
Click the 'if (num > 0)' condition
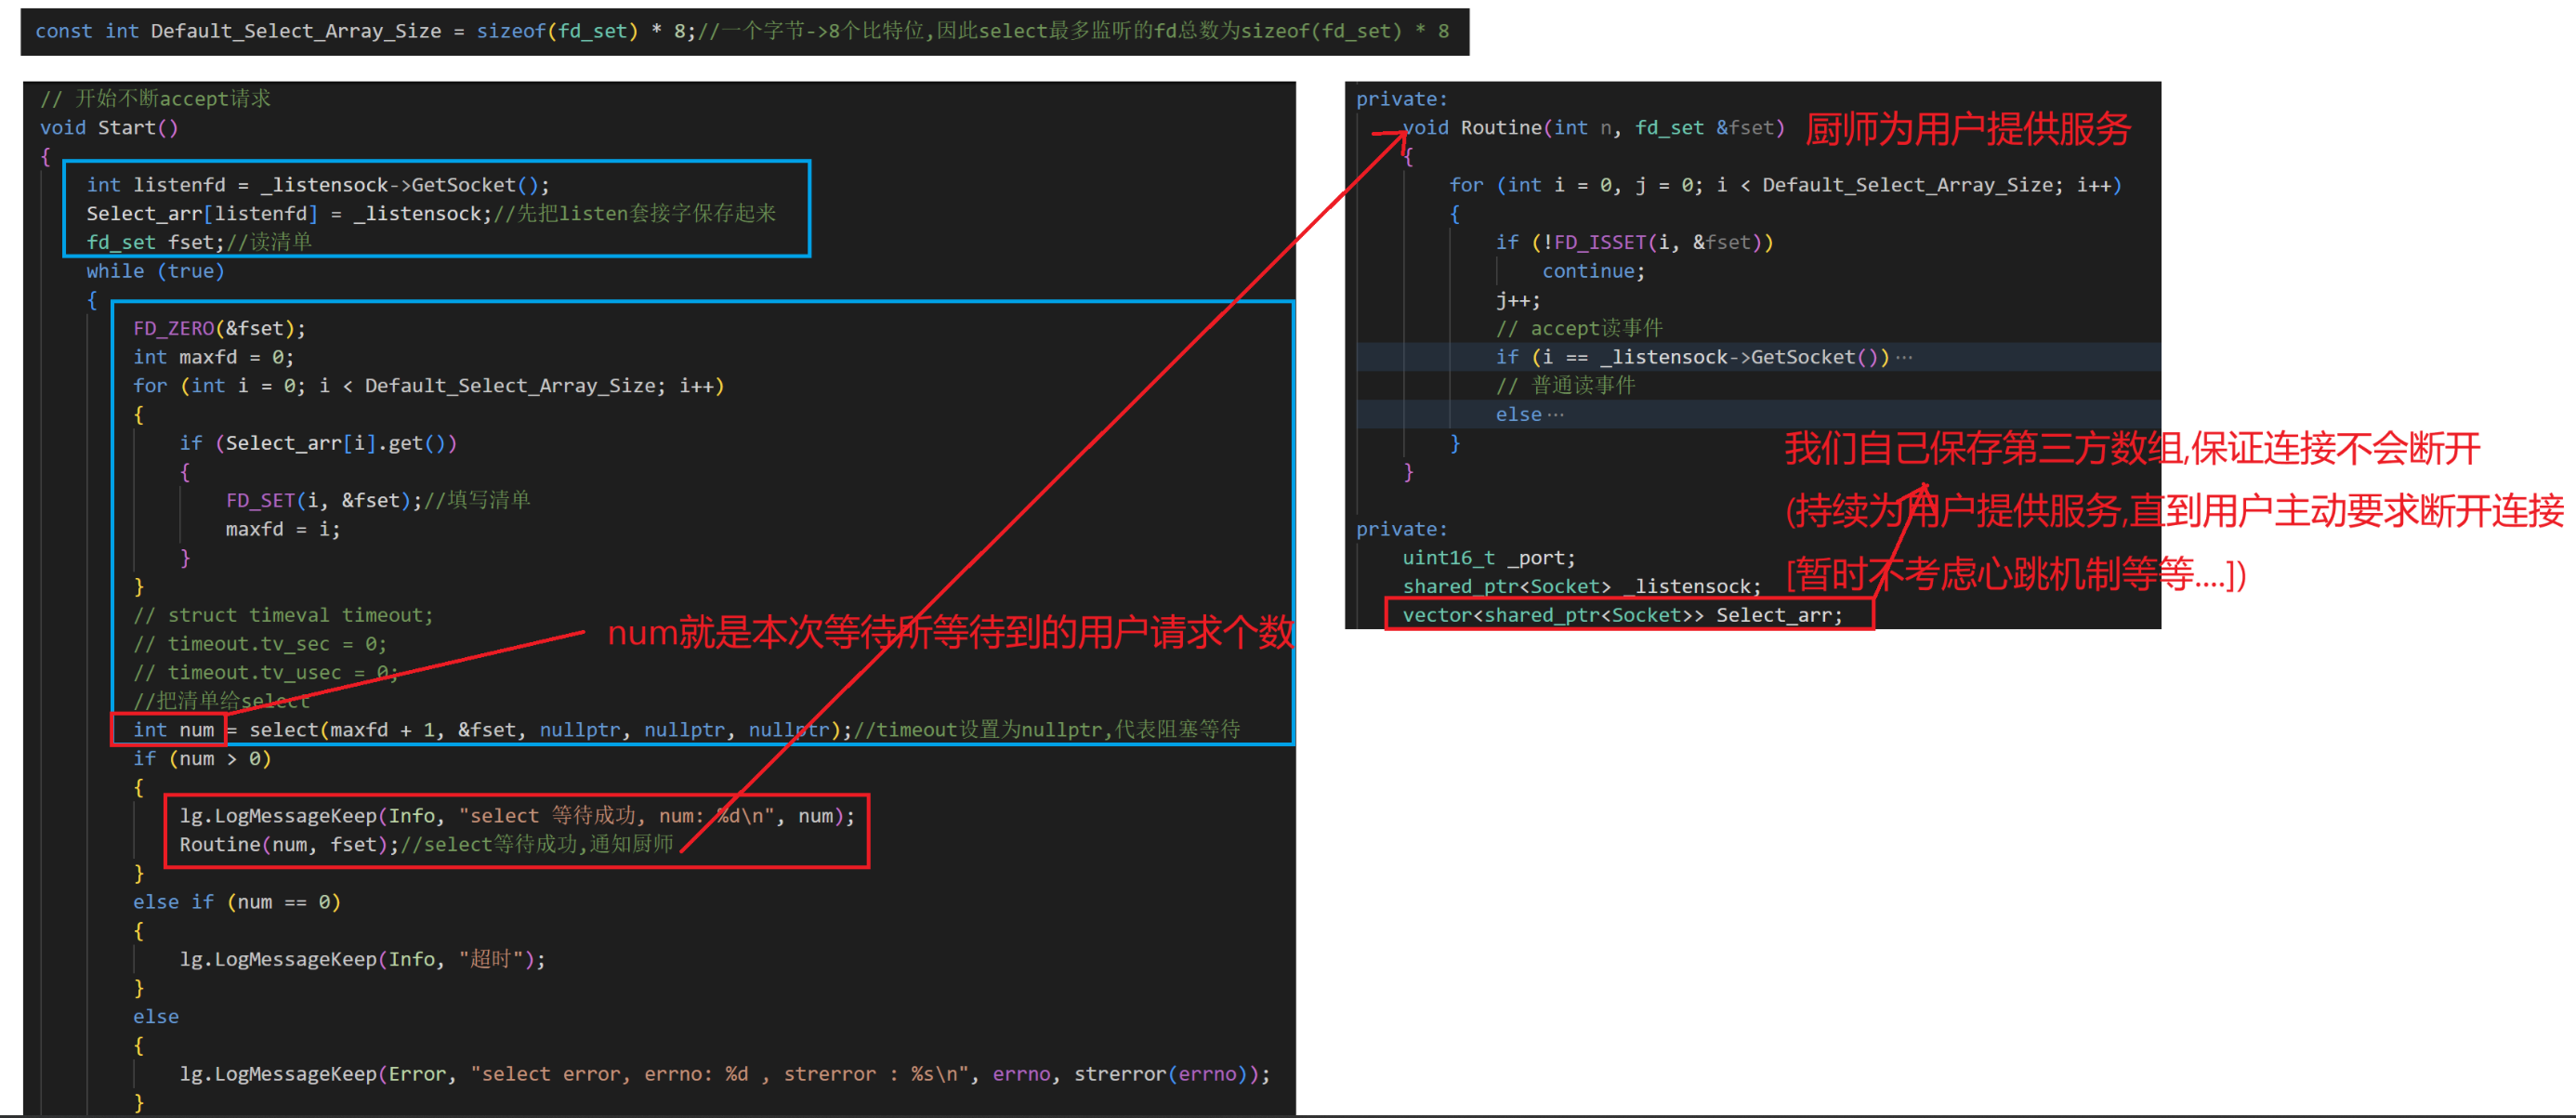click(202, 759)
